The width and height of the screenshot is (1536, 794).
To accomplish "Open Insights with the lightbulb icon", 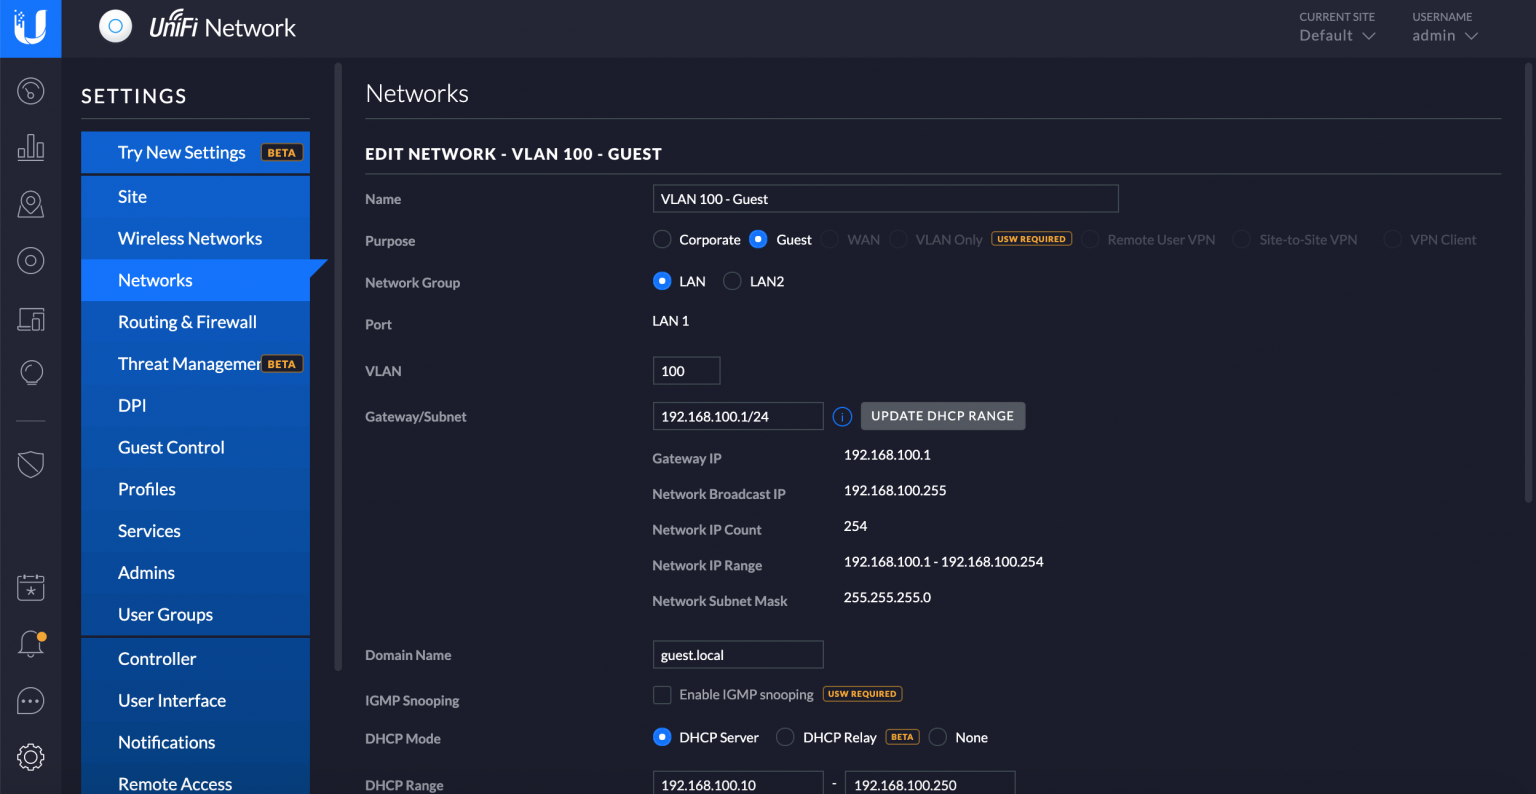I will tap(30, 372).
